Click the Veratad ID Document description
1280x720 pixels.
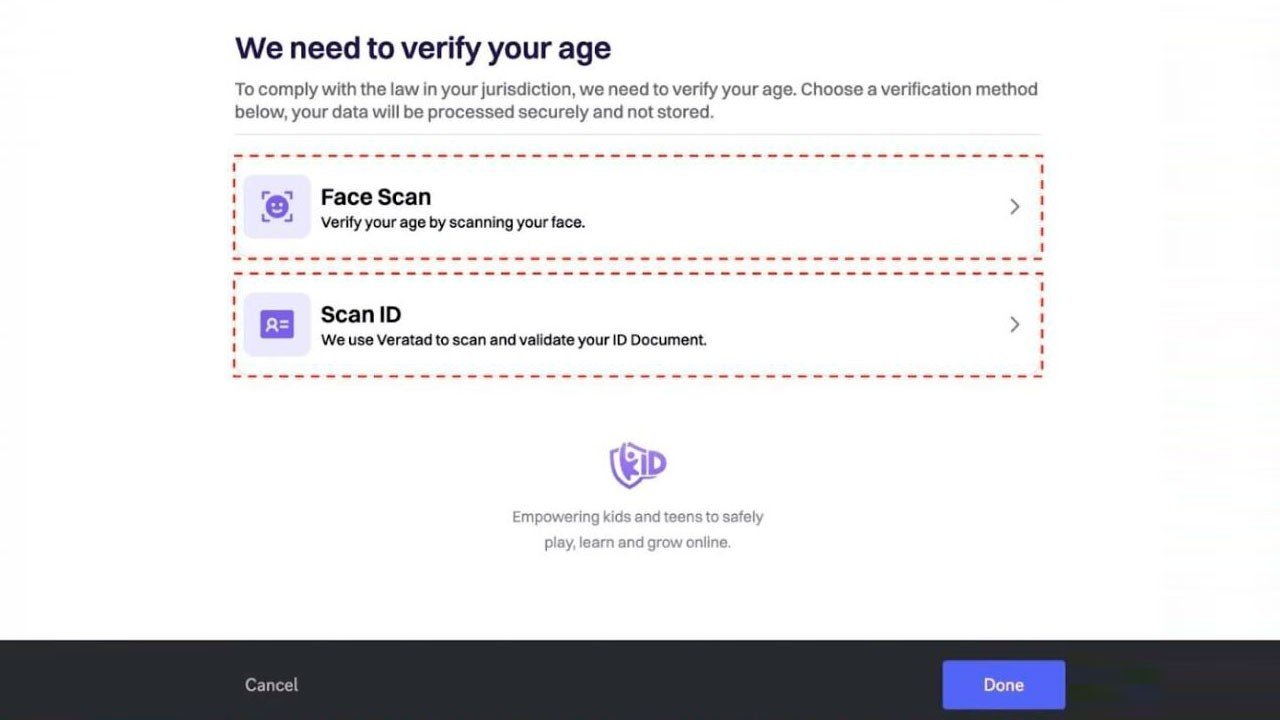514,340
